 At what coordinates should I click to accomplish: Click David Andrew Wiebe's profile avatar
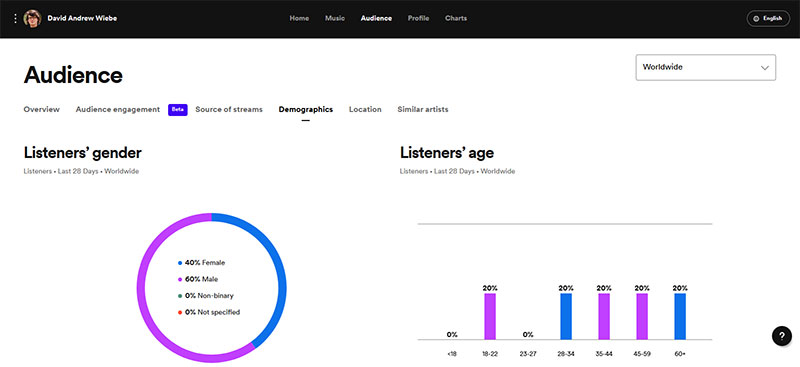tap(32, 18)
